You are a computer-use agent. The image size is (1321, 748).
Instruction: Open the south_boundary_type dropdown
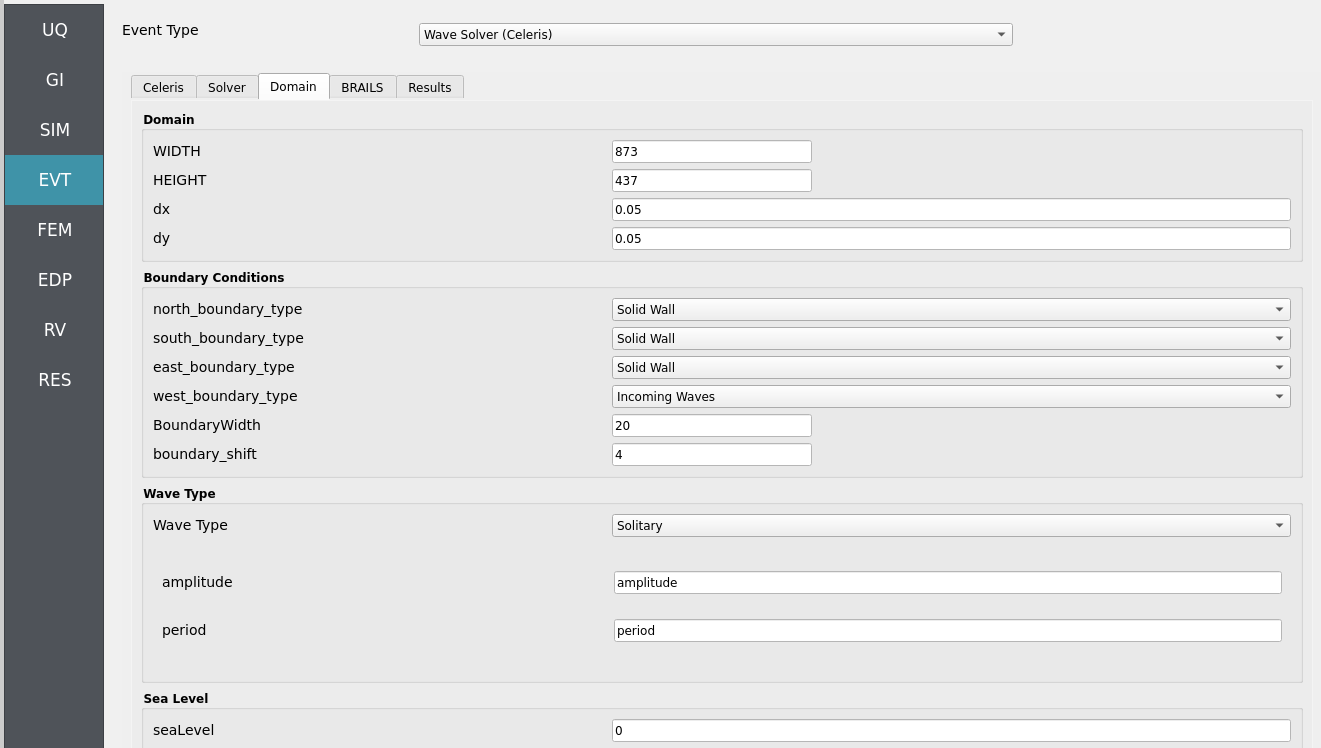pos(951,339)
